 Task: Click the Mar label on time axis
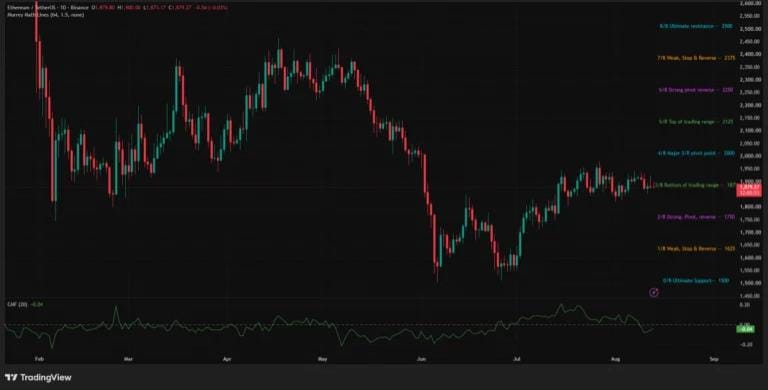pos(128,359)
